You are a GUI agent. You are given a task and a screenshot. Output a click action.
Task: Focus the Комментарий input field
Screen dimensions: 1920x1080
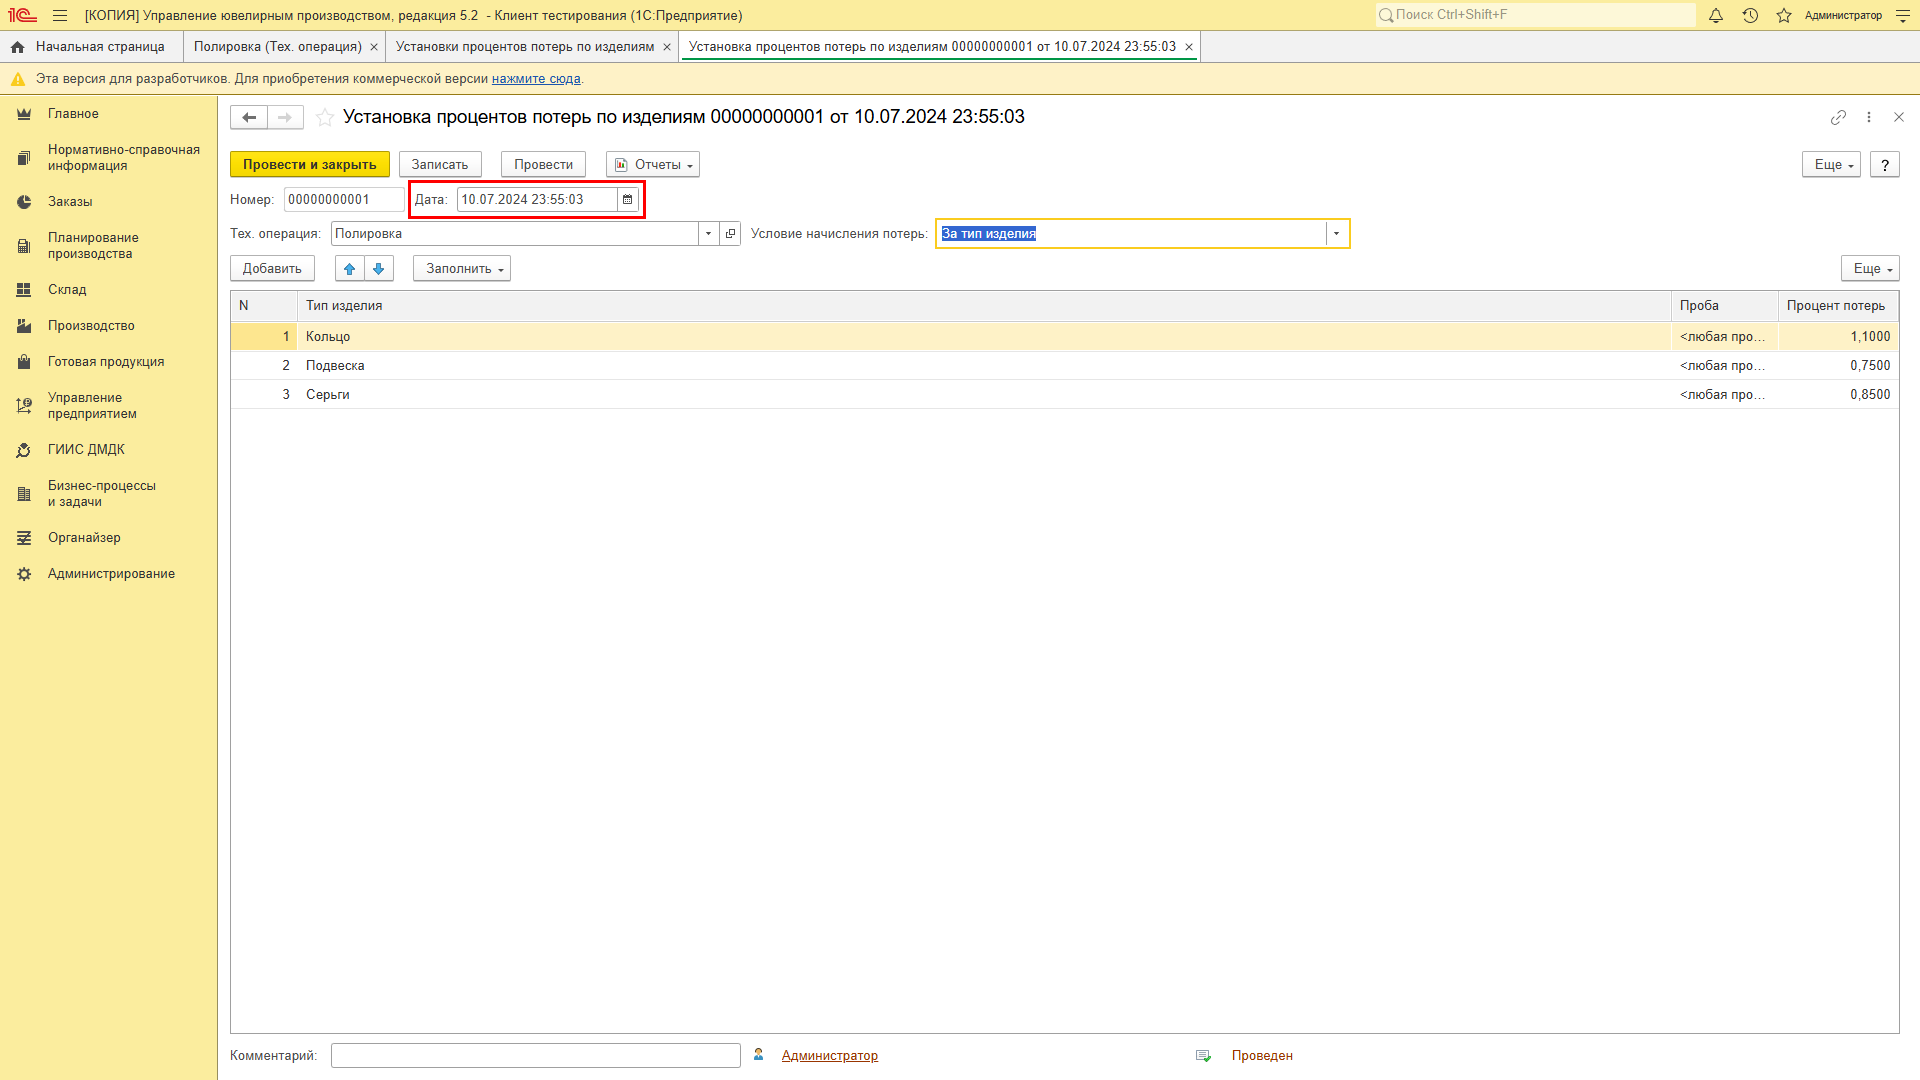click(536, 1056)
